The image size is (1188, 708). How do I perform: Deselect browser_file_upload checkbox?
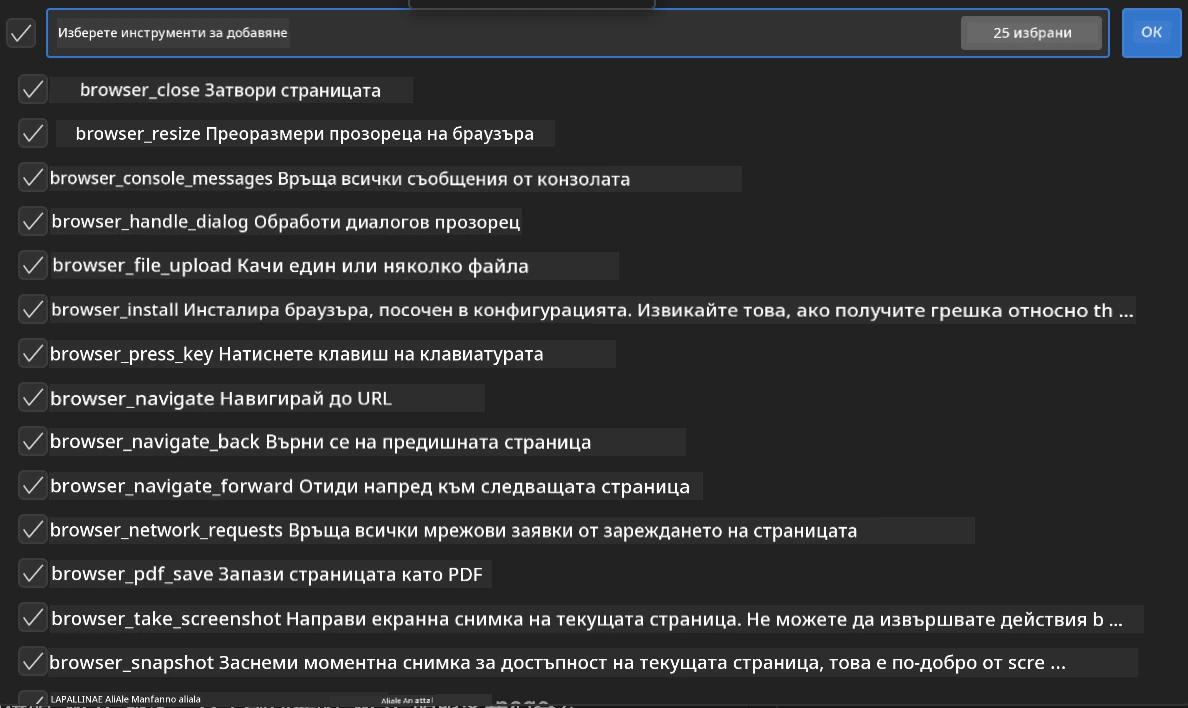pyautogui.click(x=33, y=265)
